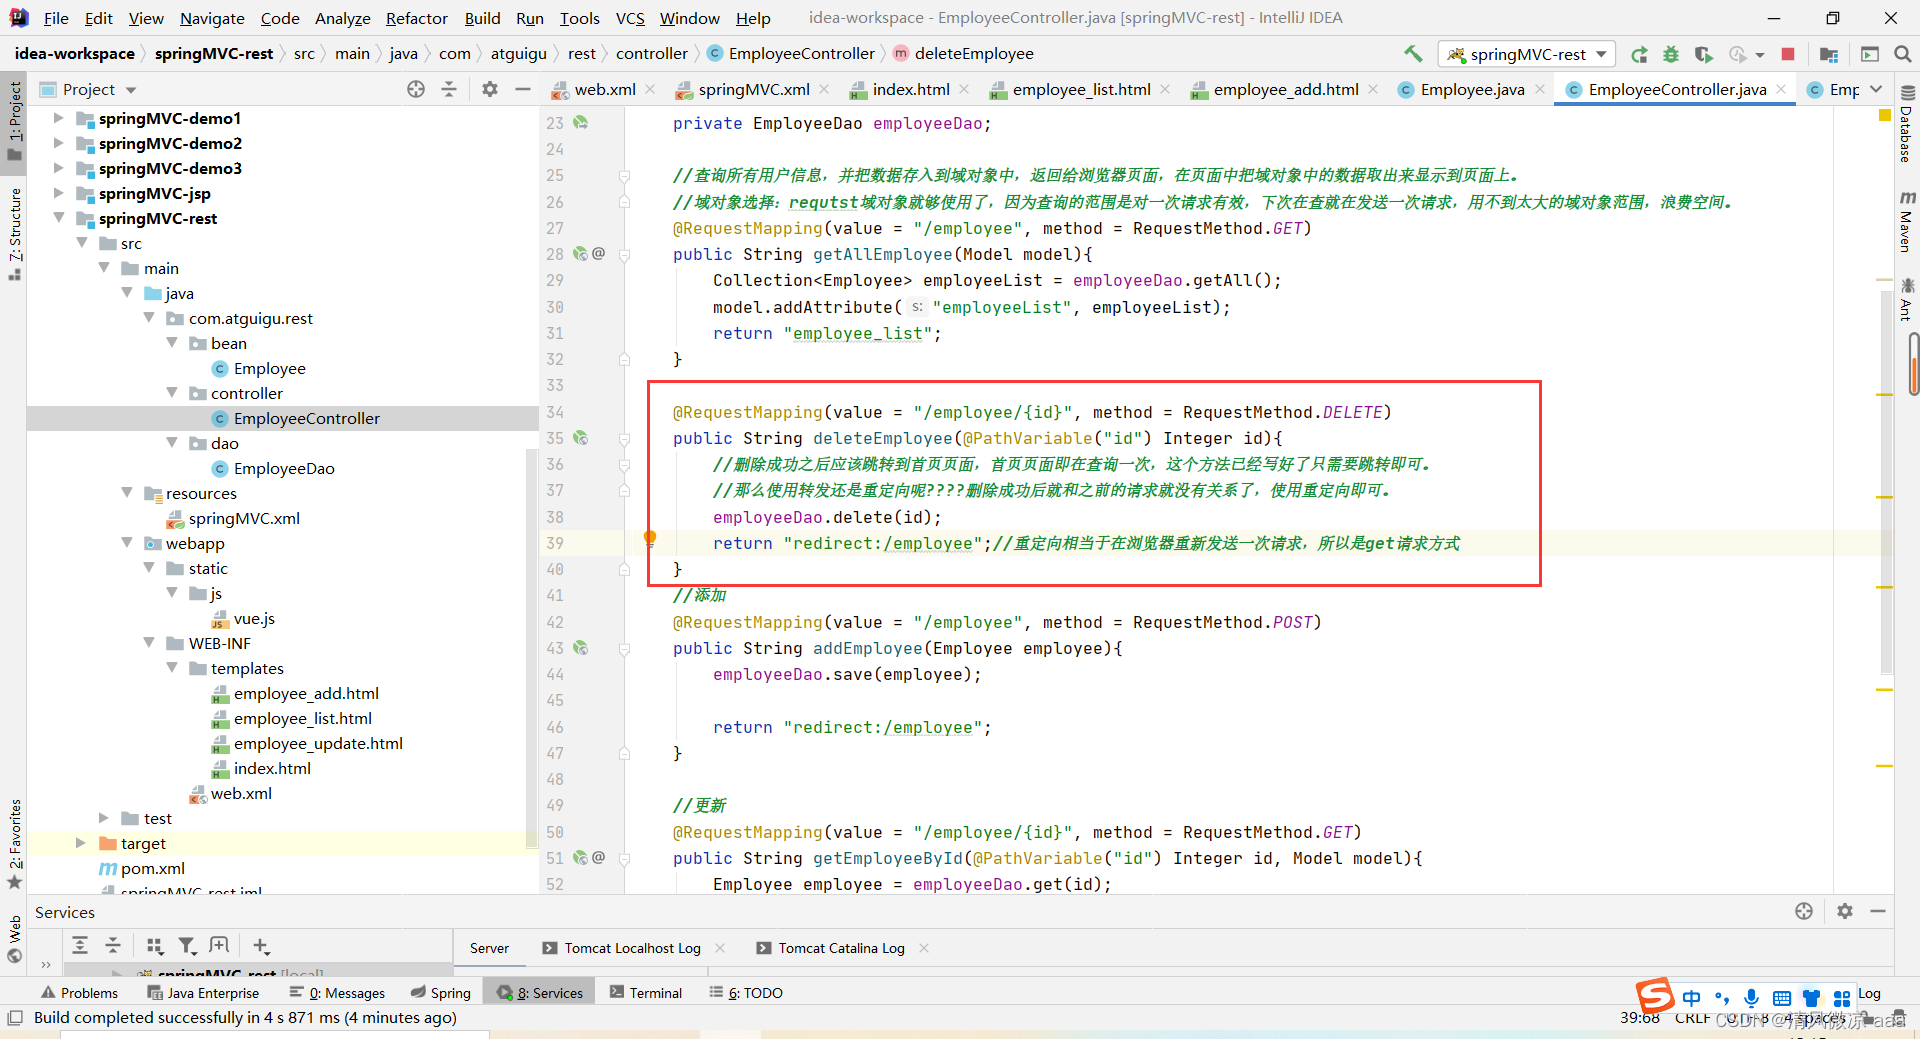Toggle the Web tool window stripe

[x=14, y=940]
